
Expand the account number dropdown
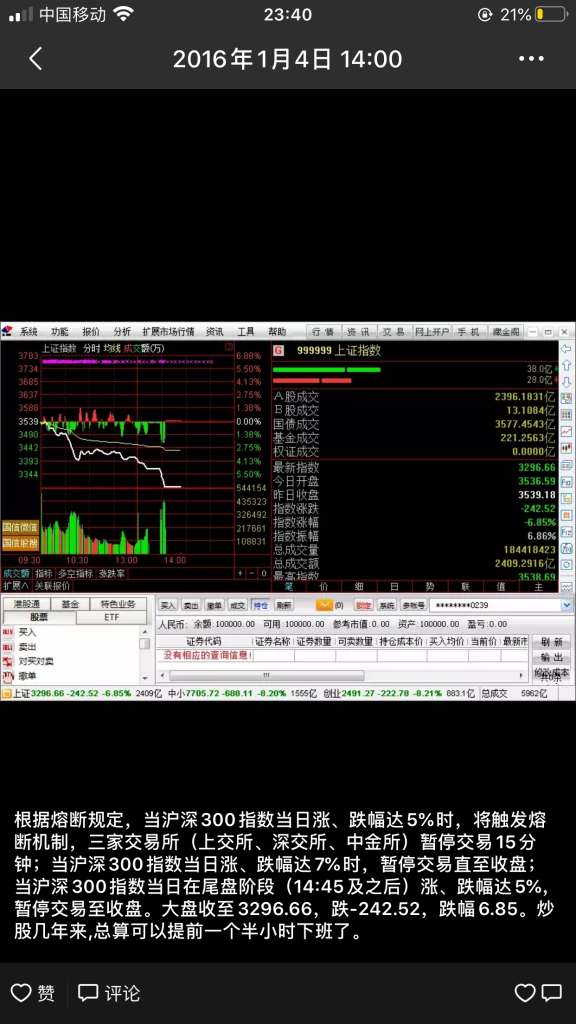566,605
